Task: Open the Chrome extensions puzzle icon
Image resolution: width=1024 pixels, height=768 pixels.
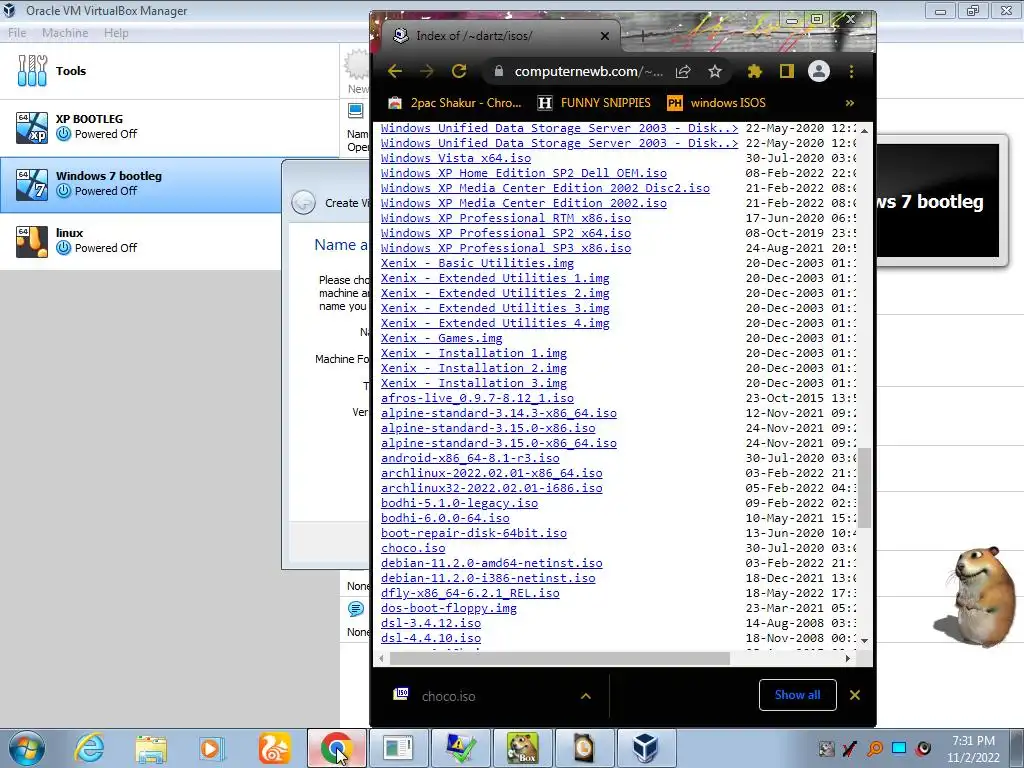Action: (754, 71)
